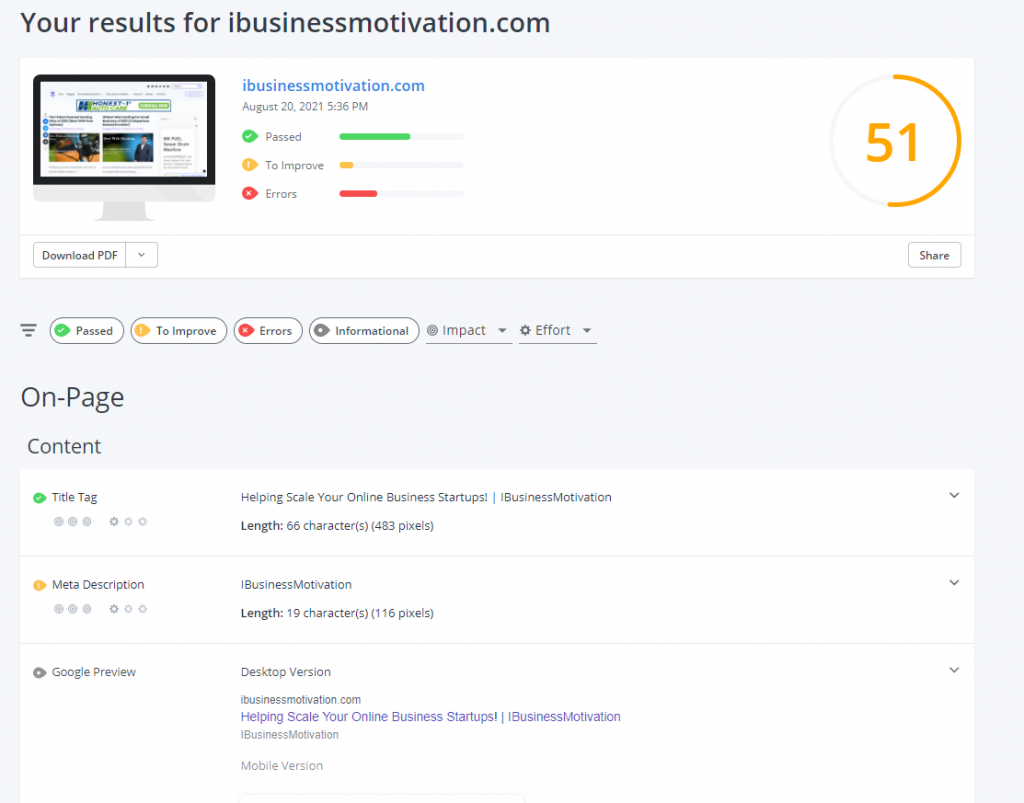This screenshot has width=1024, height=803.
Task: Click the Mobile Version text
Action: pyautogui.click(x=281, y=766)
